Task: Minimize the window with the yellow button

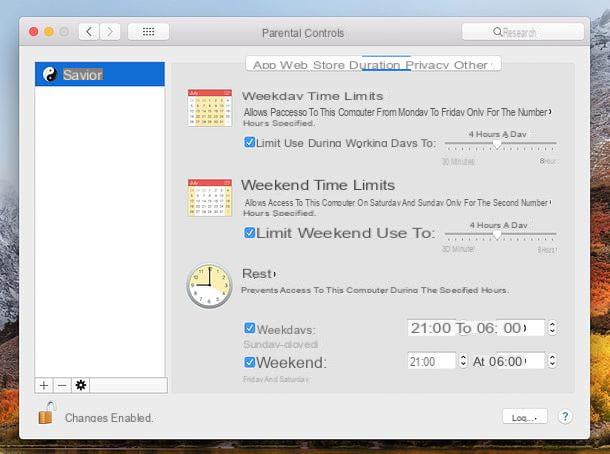Action: [49, 32]
